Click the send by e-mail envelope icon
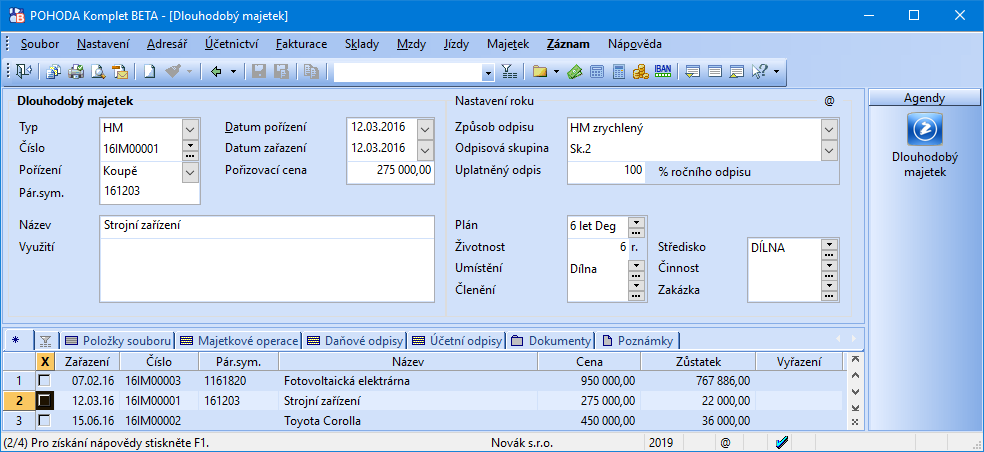984x452 pixels. click(x=120, y=72)
